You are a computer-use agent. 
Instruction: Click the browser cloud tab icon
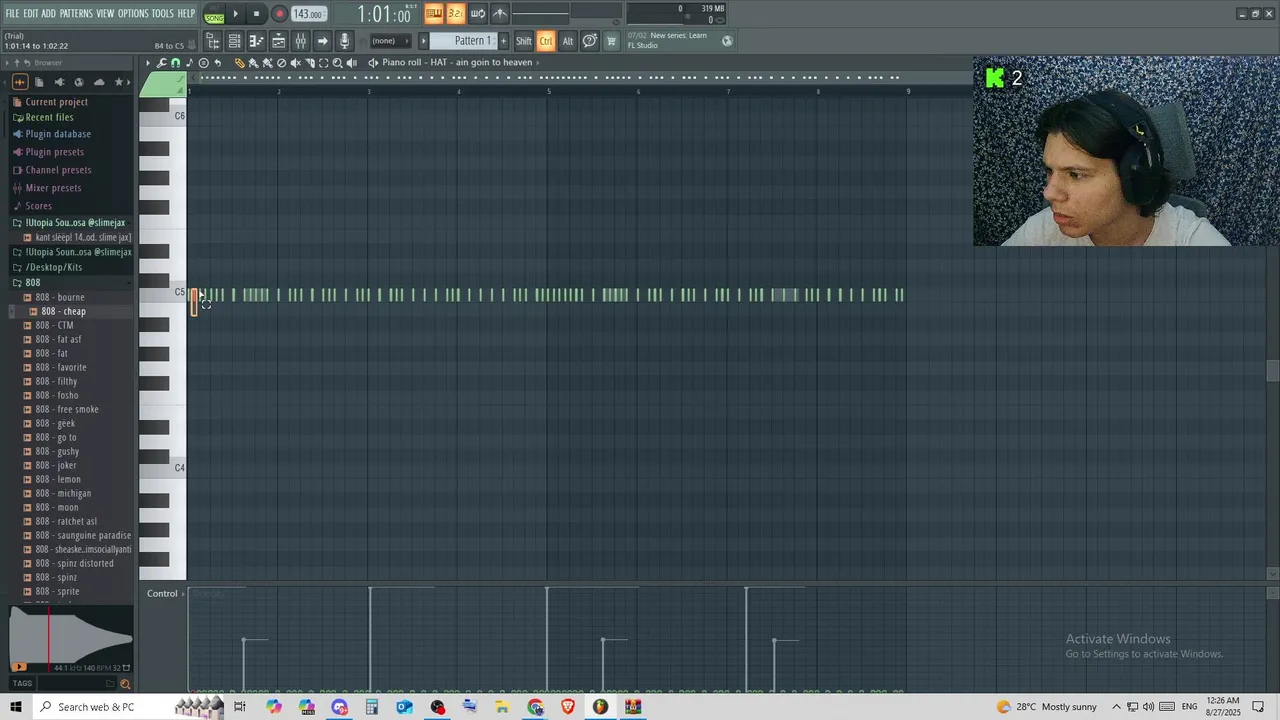click(x=99, y=82)
